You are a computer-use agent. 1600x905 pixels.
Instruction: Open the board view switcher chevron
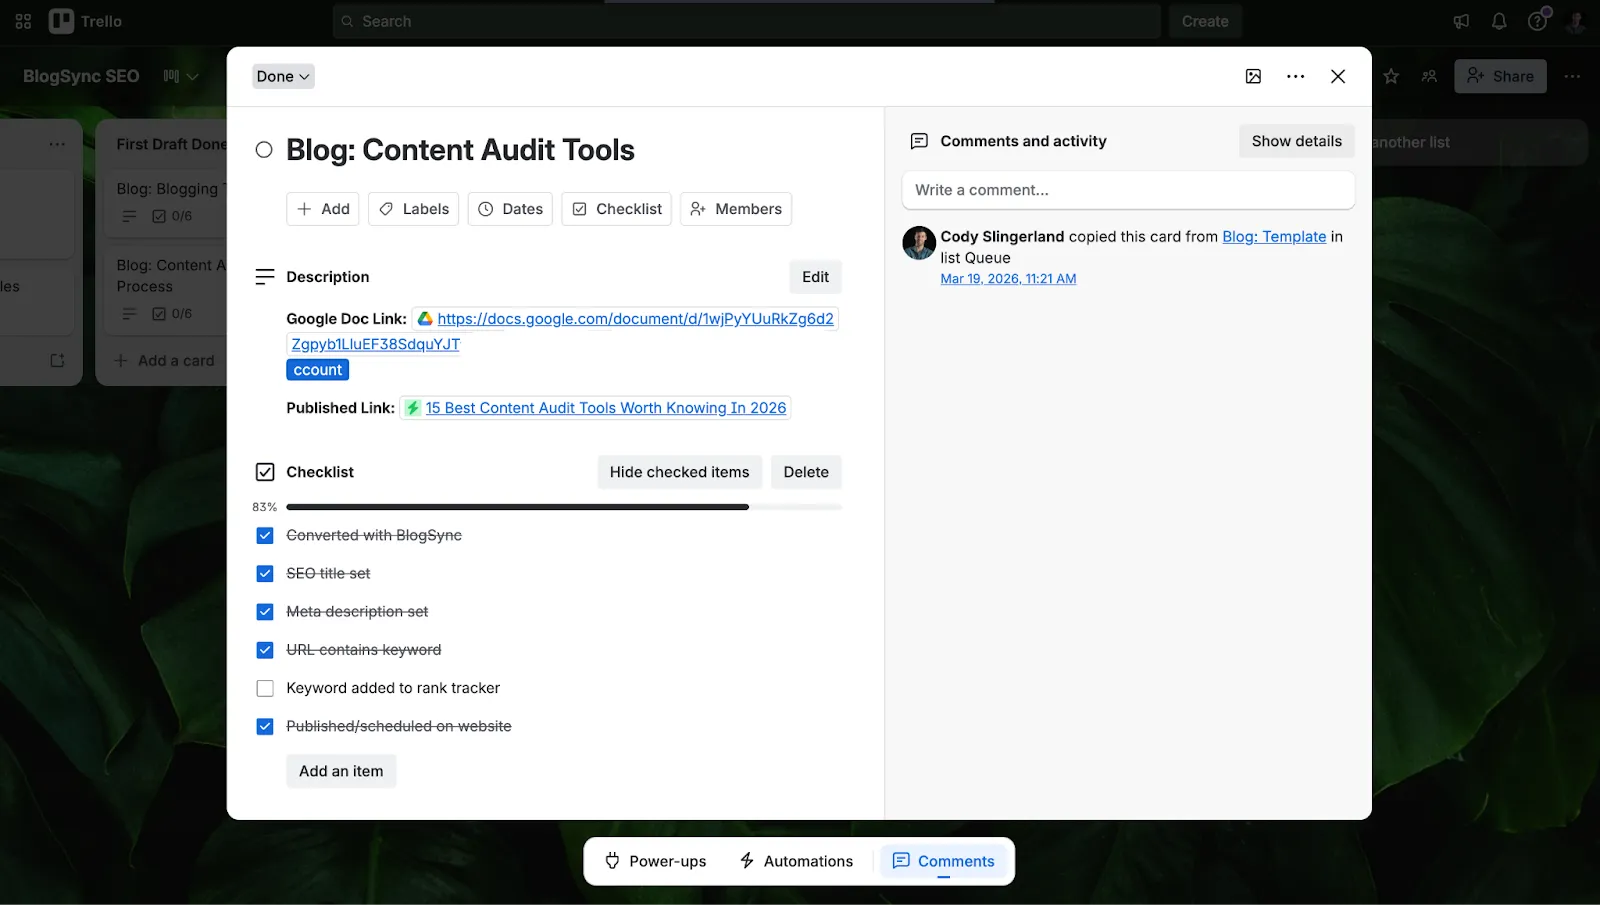coord(194,75)
